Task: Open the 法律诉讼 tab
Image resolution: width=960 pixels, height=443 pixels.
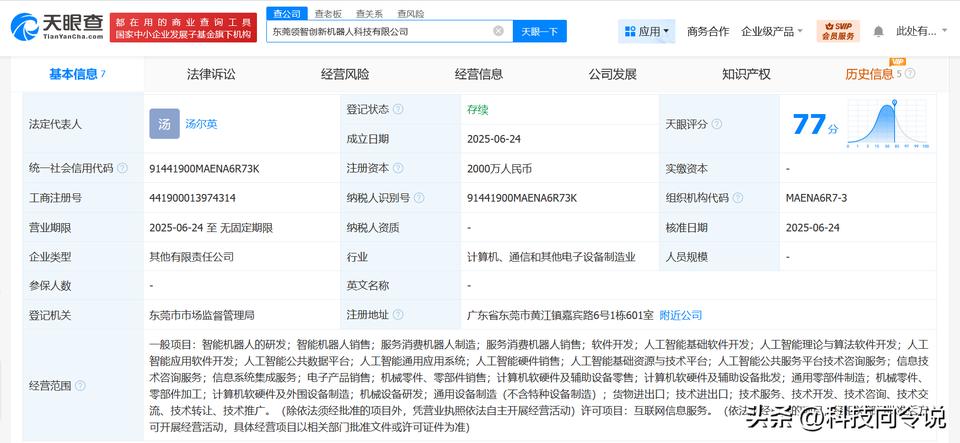Action: (211, 74)
